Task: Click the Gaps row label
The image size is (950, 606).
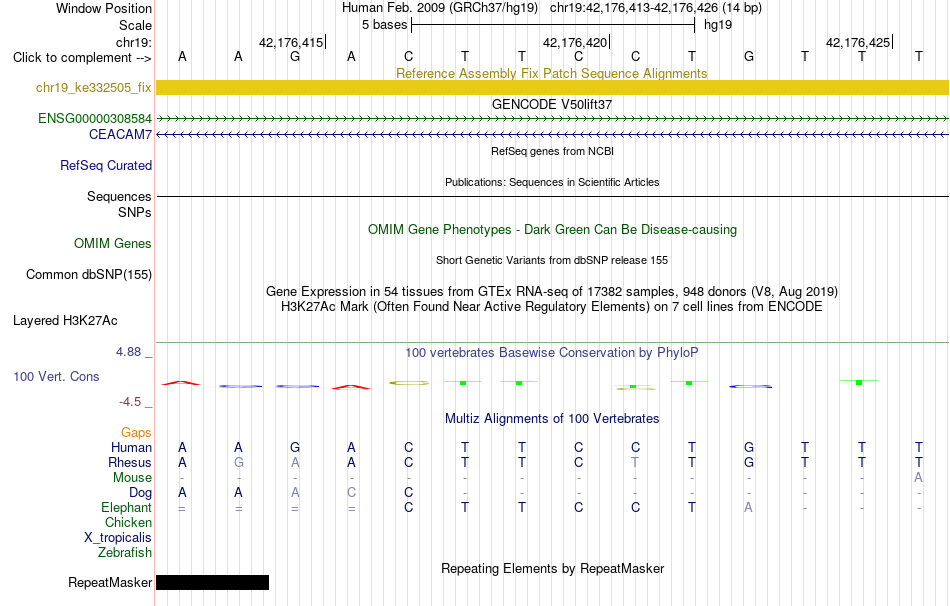Action: 136,433
